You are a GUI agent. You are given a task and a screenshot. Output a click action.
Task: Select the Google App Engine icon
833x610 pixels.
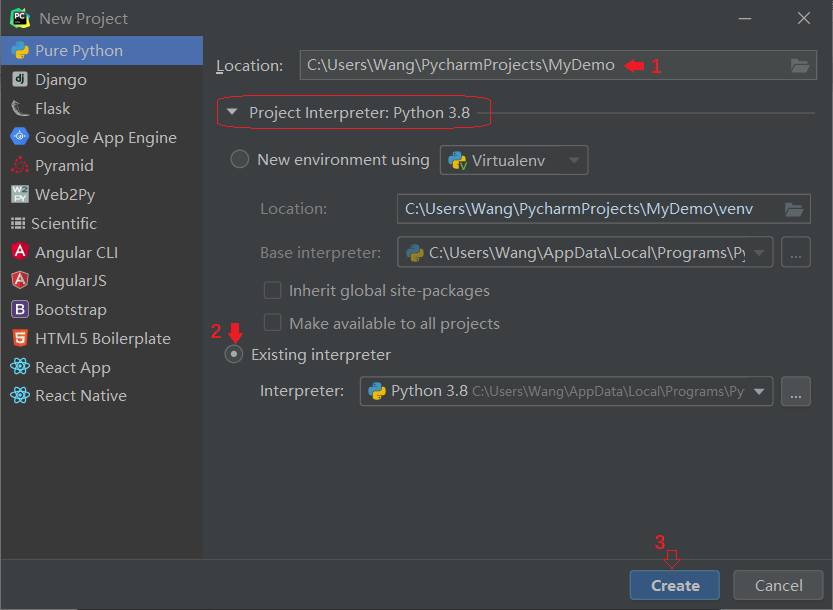20,137
